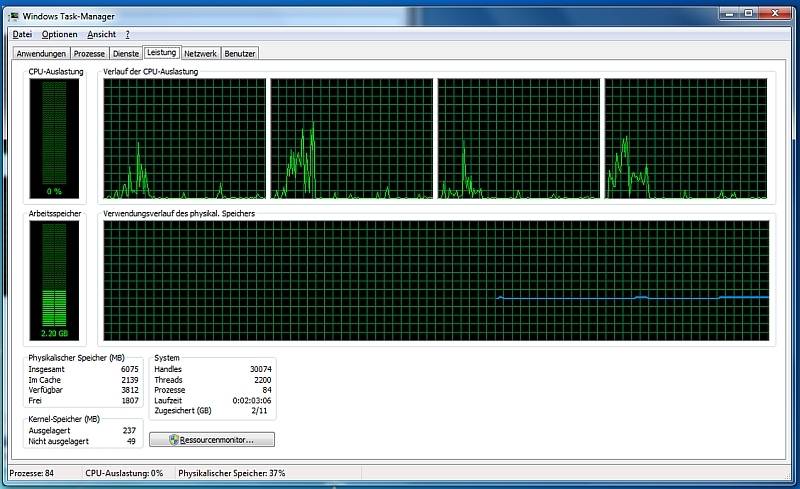The image size is (800, 489).
Task: Click the first CPU core history graph
Action: (185, 138)
